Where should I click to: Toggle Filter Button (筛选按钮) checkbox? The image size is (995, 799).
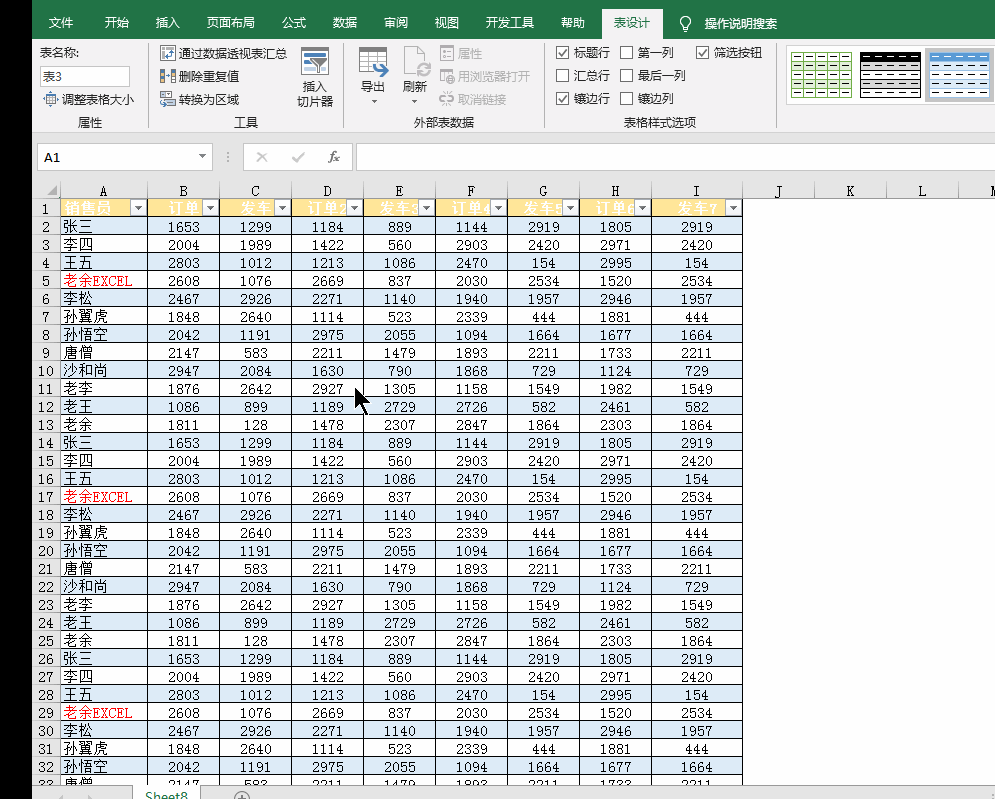702,53
